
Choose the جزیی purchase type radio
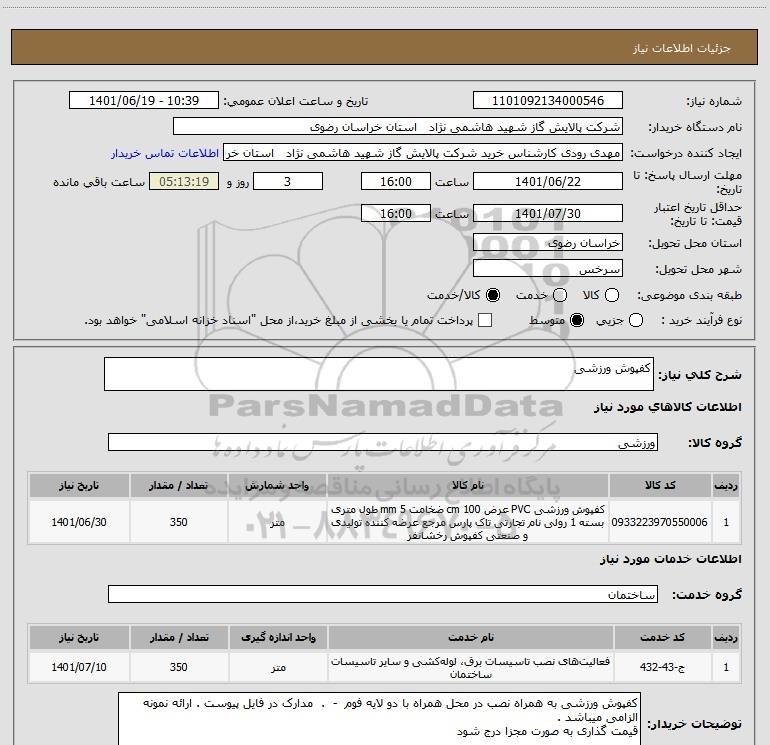636,321
